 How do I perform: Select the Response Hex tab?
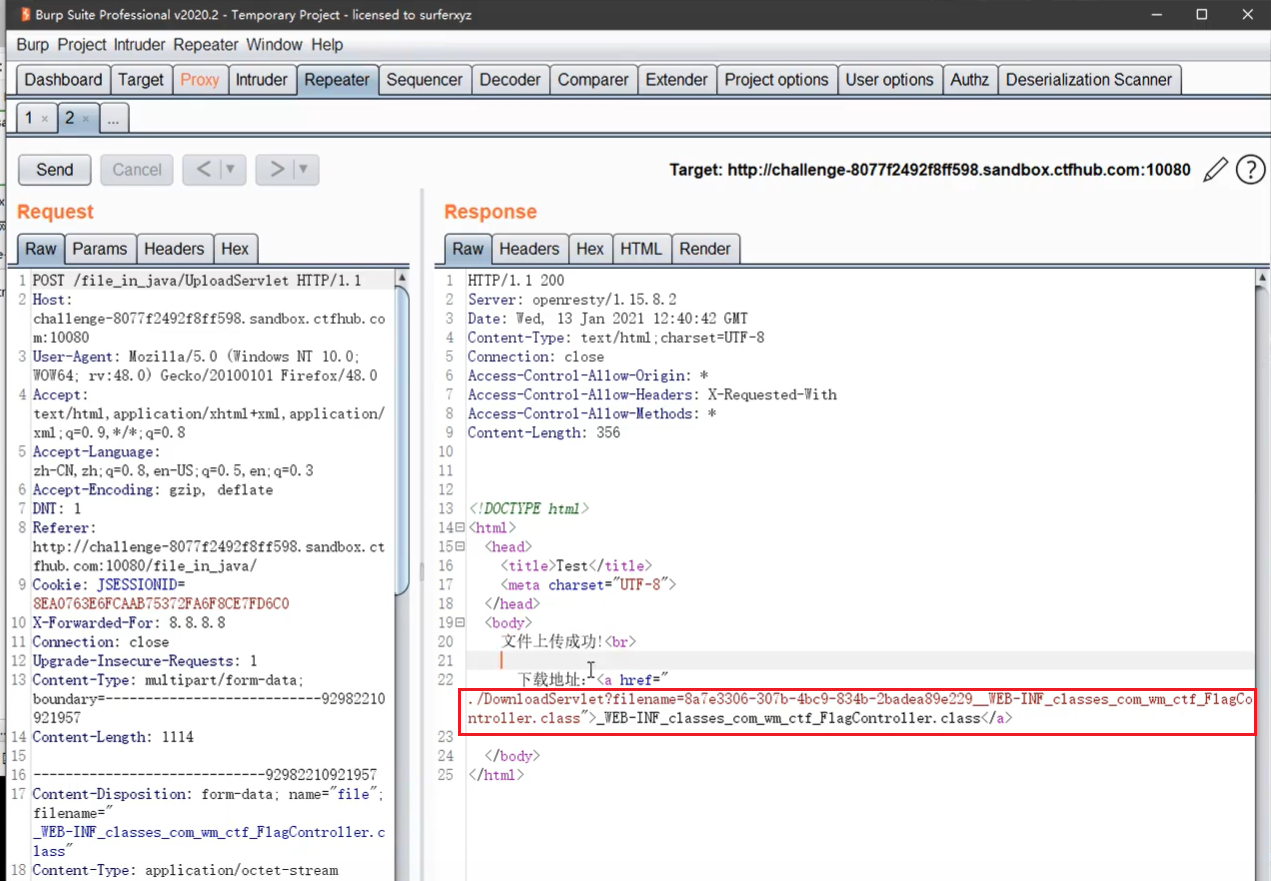coord(590,249)
